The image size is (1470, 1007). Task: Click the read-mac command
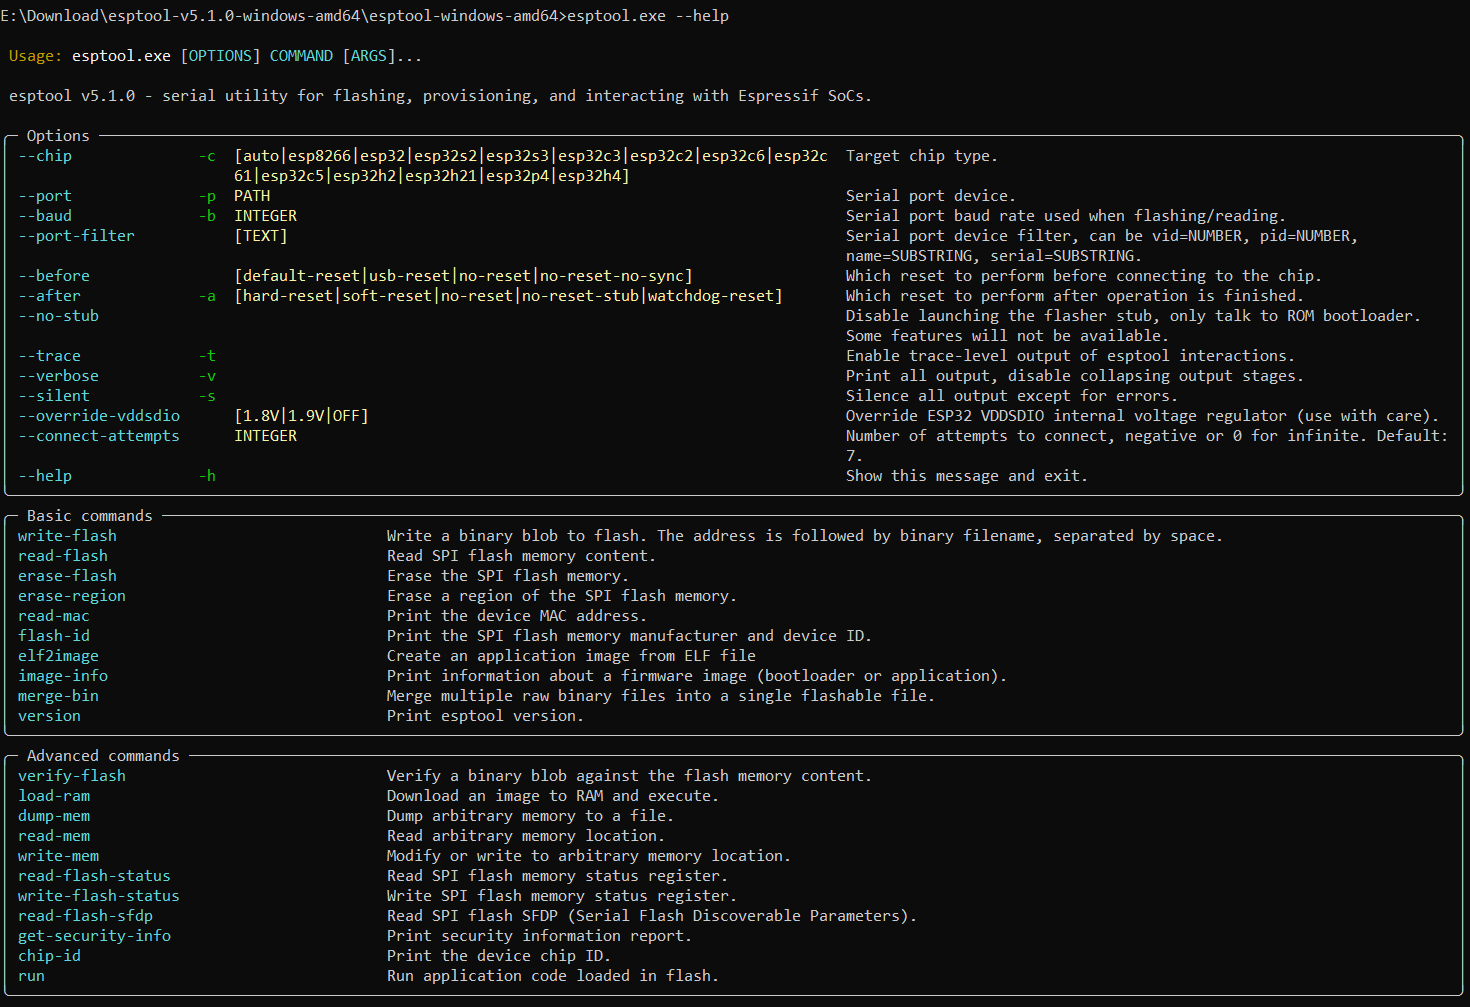tap(53, 616)
